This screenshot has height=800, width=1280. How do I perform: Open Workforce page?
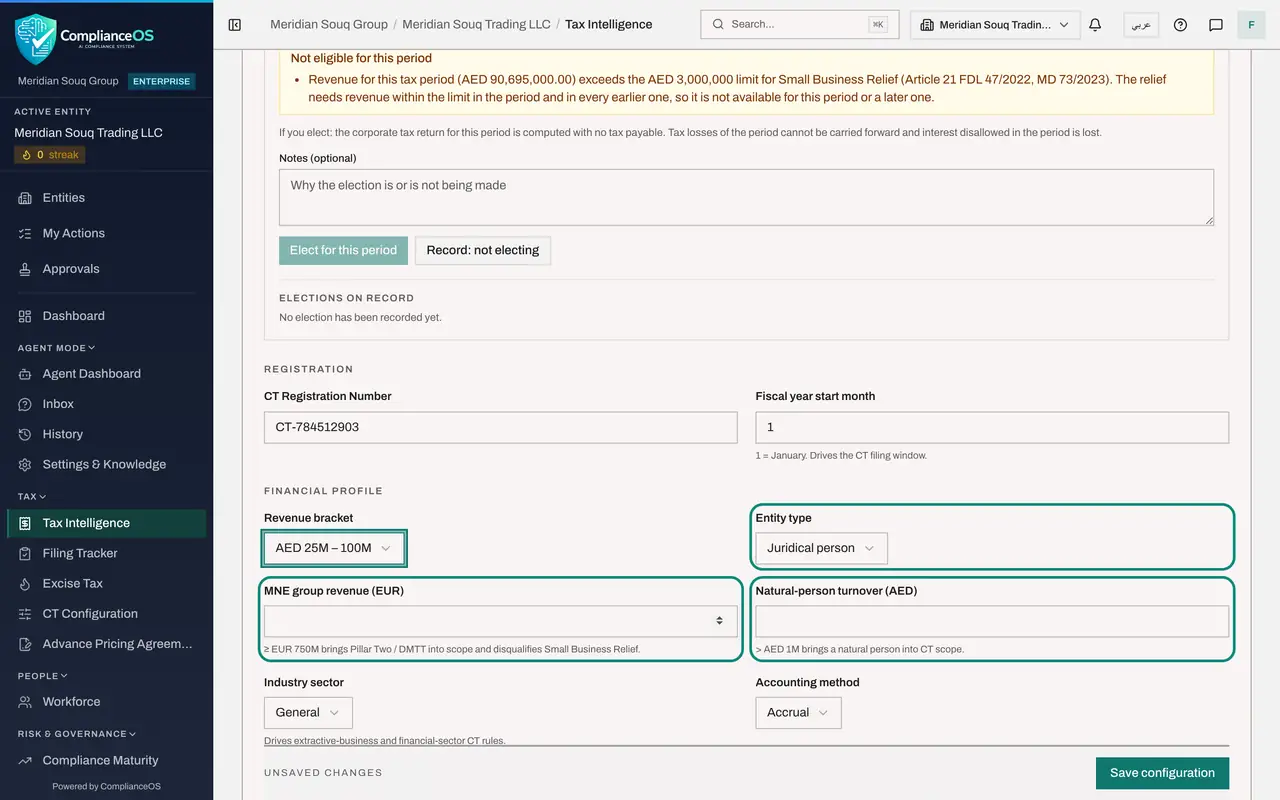[x=106, y=702]
